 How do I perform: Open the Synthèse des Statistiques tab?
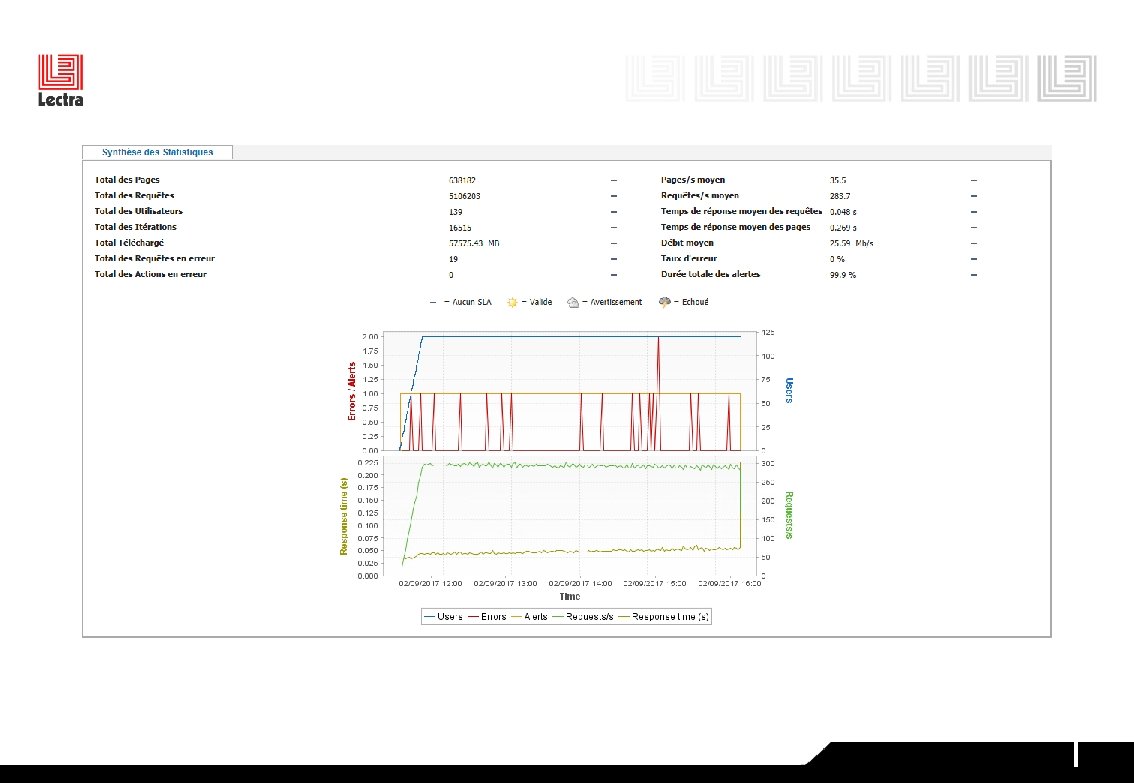point(157,152)
